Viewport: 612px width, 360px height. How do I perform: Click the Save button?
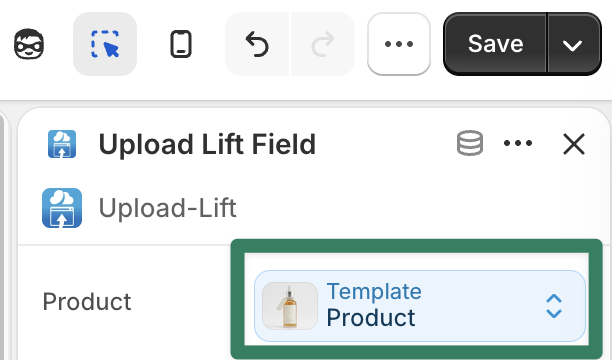point(495,43)
